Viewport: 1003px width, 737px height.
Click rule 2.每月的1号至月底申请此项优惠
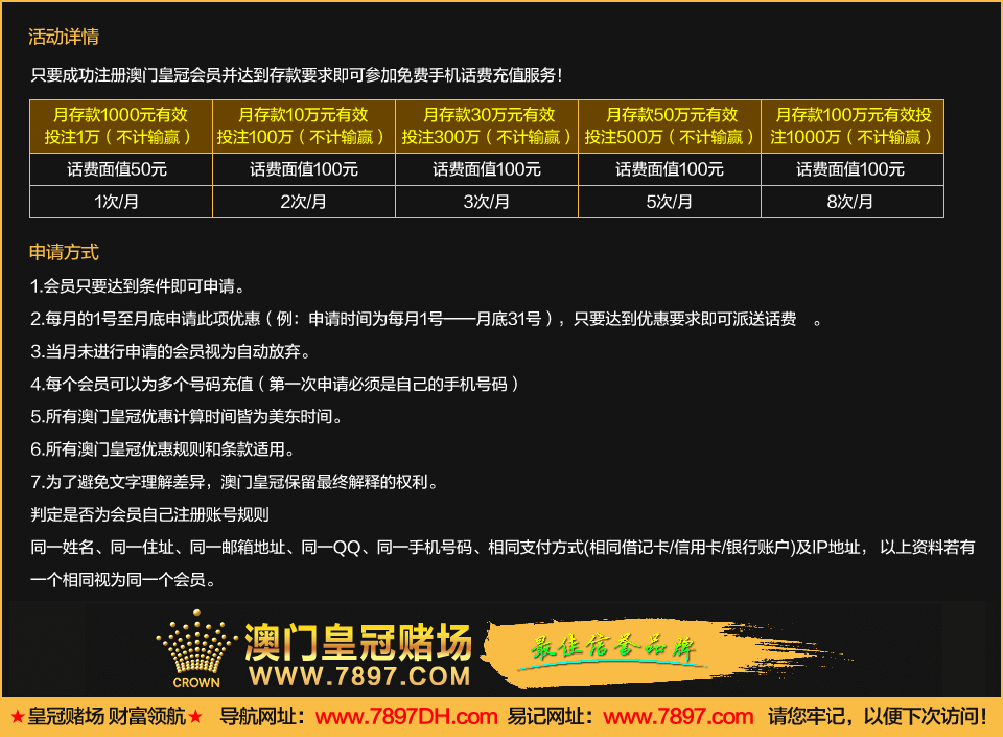[x=425, y=319]
